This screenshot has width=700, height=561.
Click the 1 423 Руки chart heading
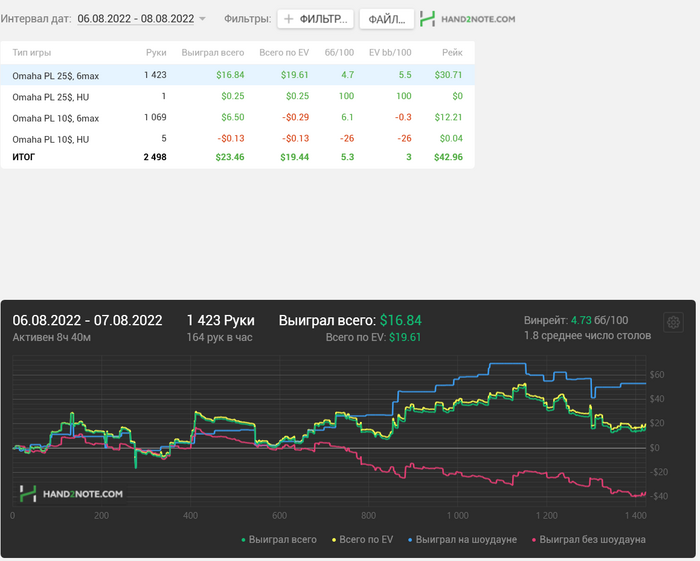coord(221,320)
